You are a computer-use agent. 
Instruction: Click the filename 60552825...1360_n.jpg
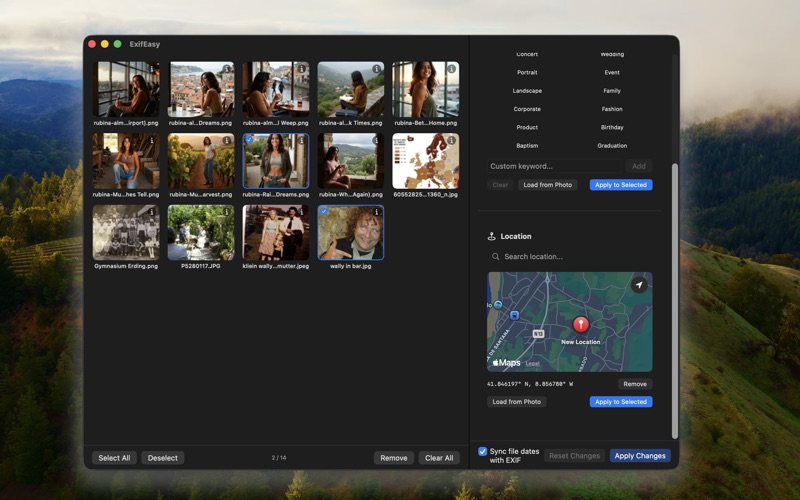426,194
